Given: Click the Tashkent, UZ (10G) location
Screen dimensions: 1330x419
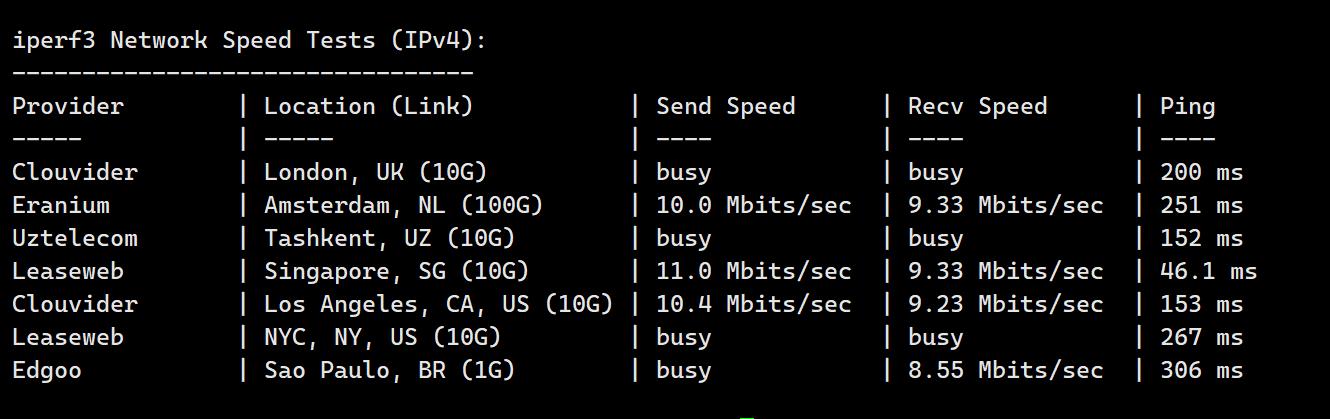Looking at the screenshot, I should tap(389, 238).
